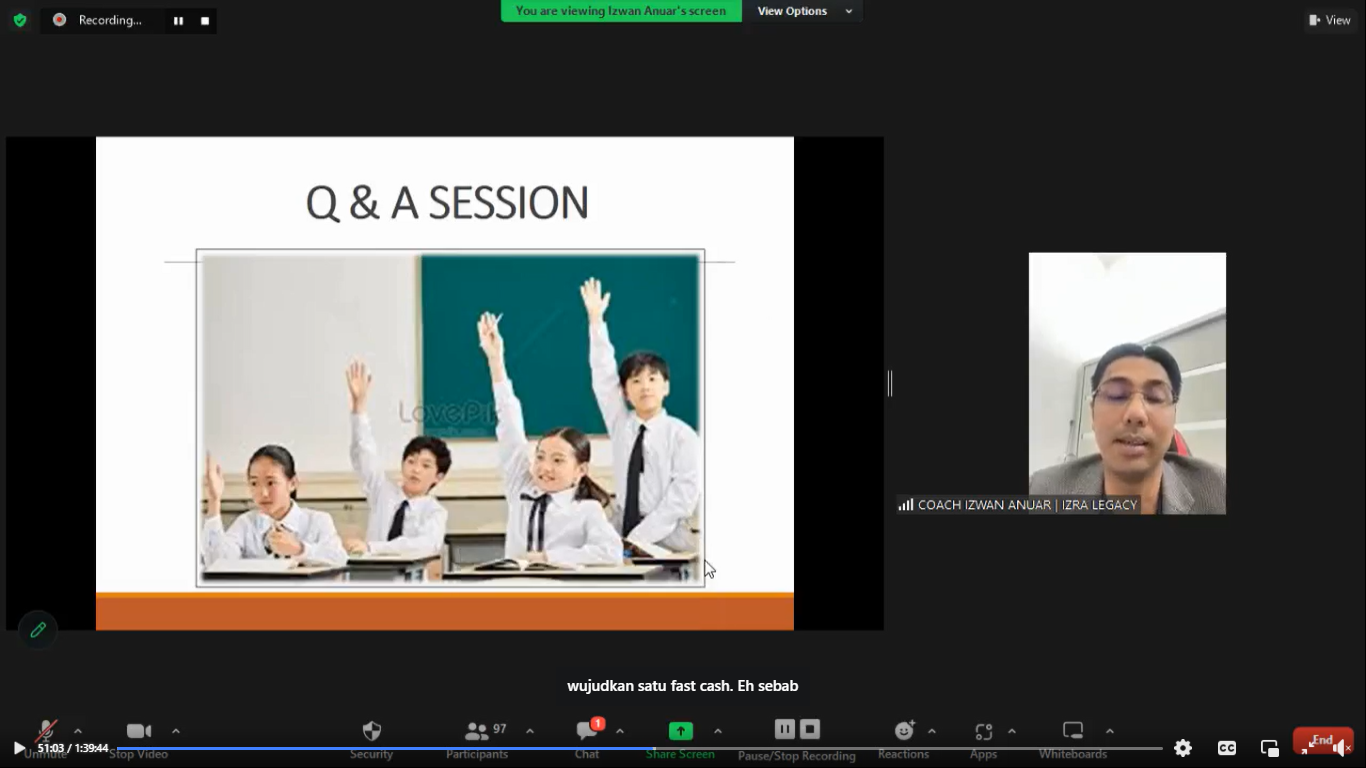The height and width of the screenshot is (768, 1366).
Task: Click the green annotate pencil icon
Action: (38, 630)
